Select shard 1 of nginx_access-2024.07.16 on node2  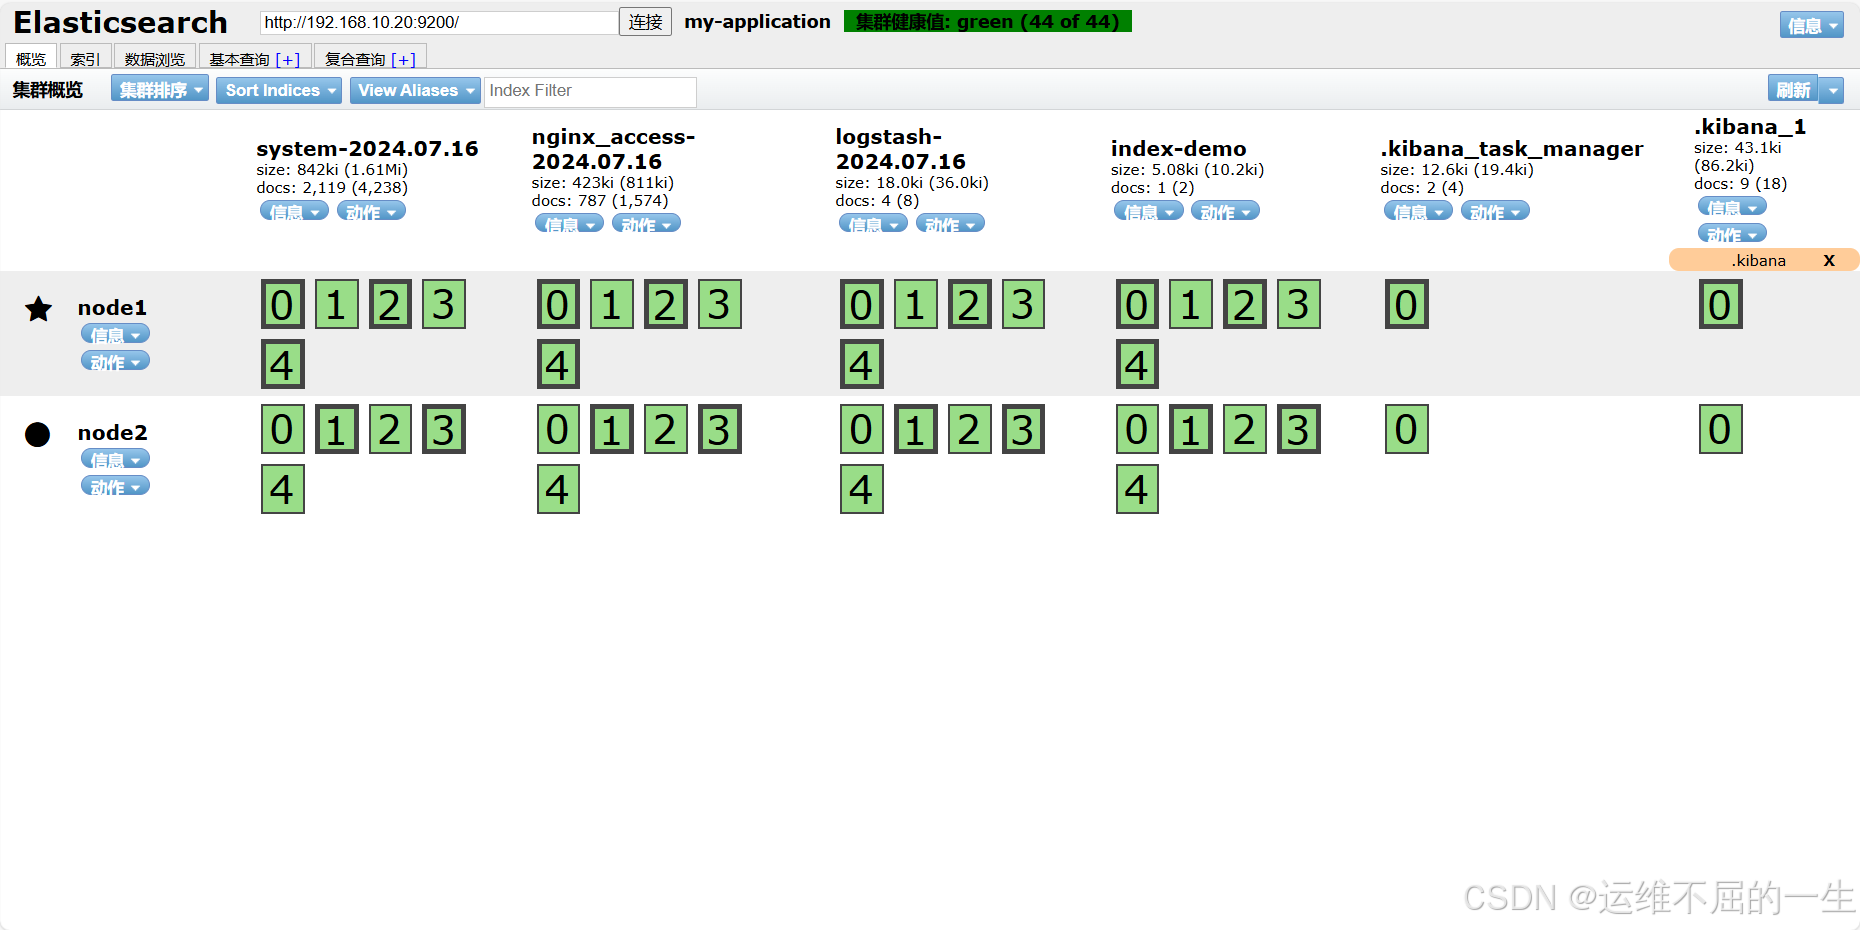tap(612, 429)
